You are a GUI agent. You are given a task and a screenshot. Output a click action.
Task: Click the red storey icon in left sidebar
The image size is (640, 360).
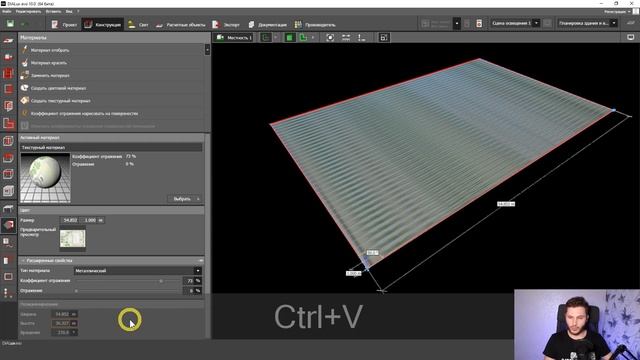point(8,89)
